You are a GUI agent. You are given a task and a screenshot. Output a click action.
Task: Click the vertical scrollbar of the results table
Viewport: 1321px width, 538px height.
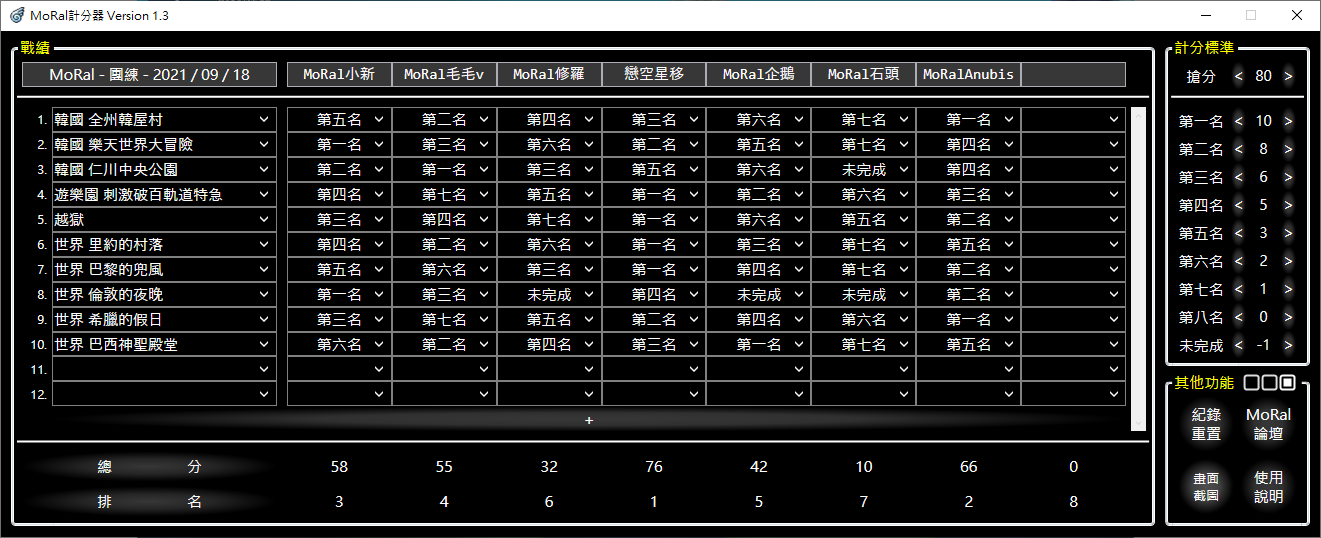pos(1138,269)
